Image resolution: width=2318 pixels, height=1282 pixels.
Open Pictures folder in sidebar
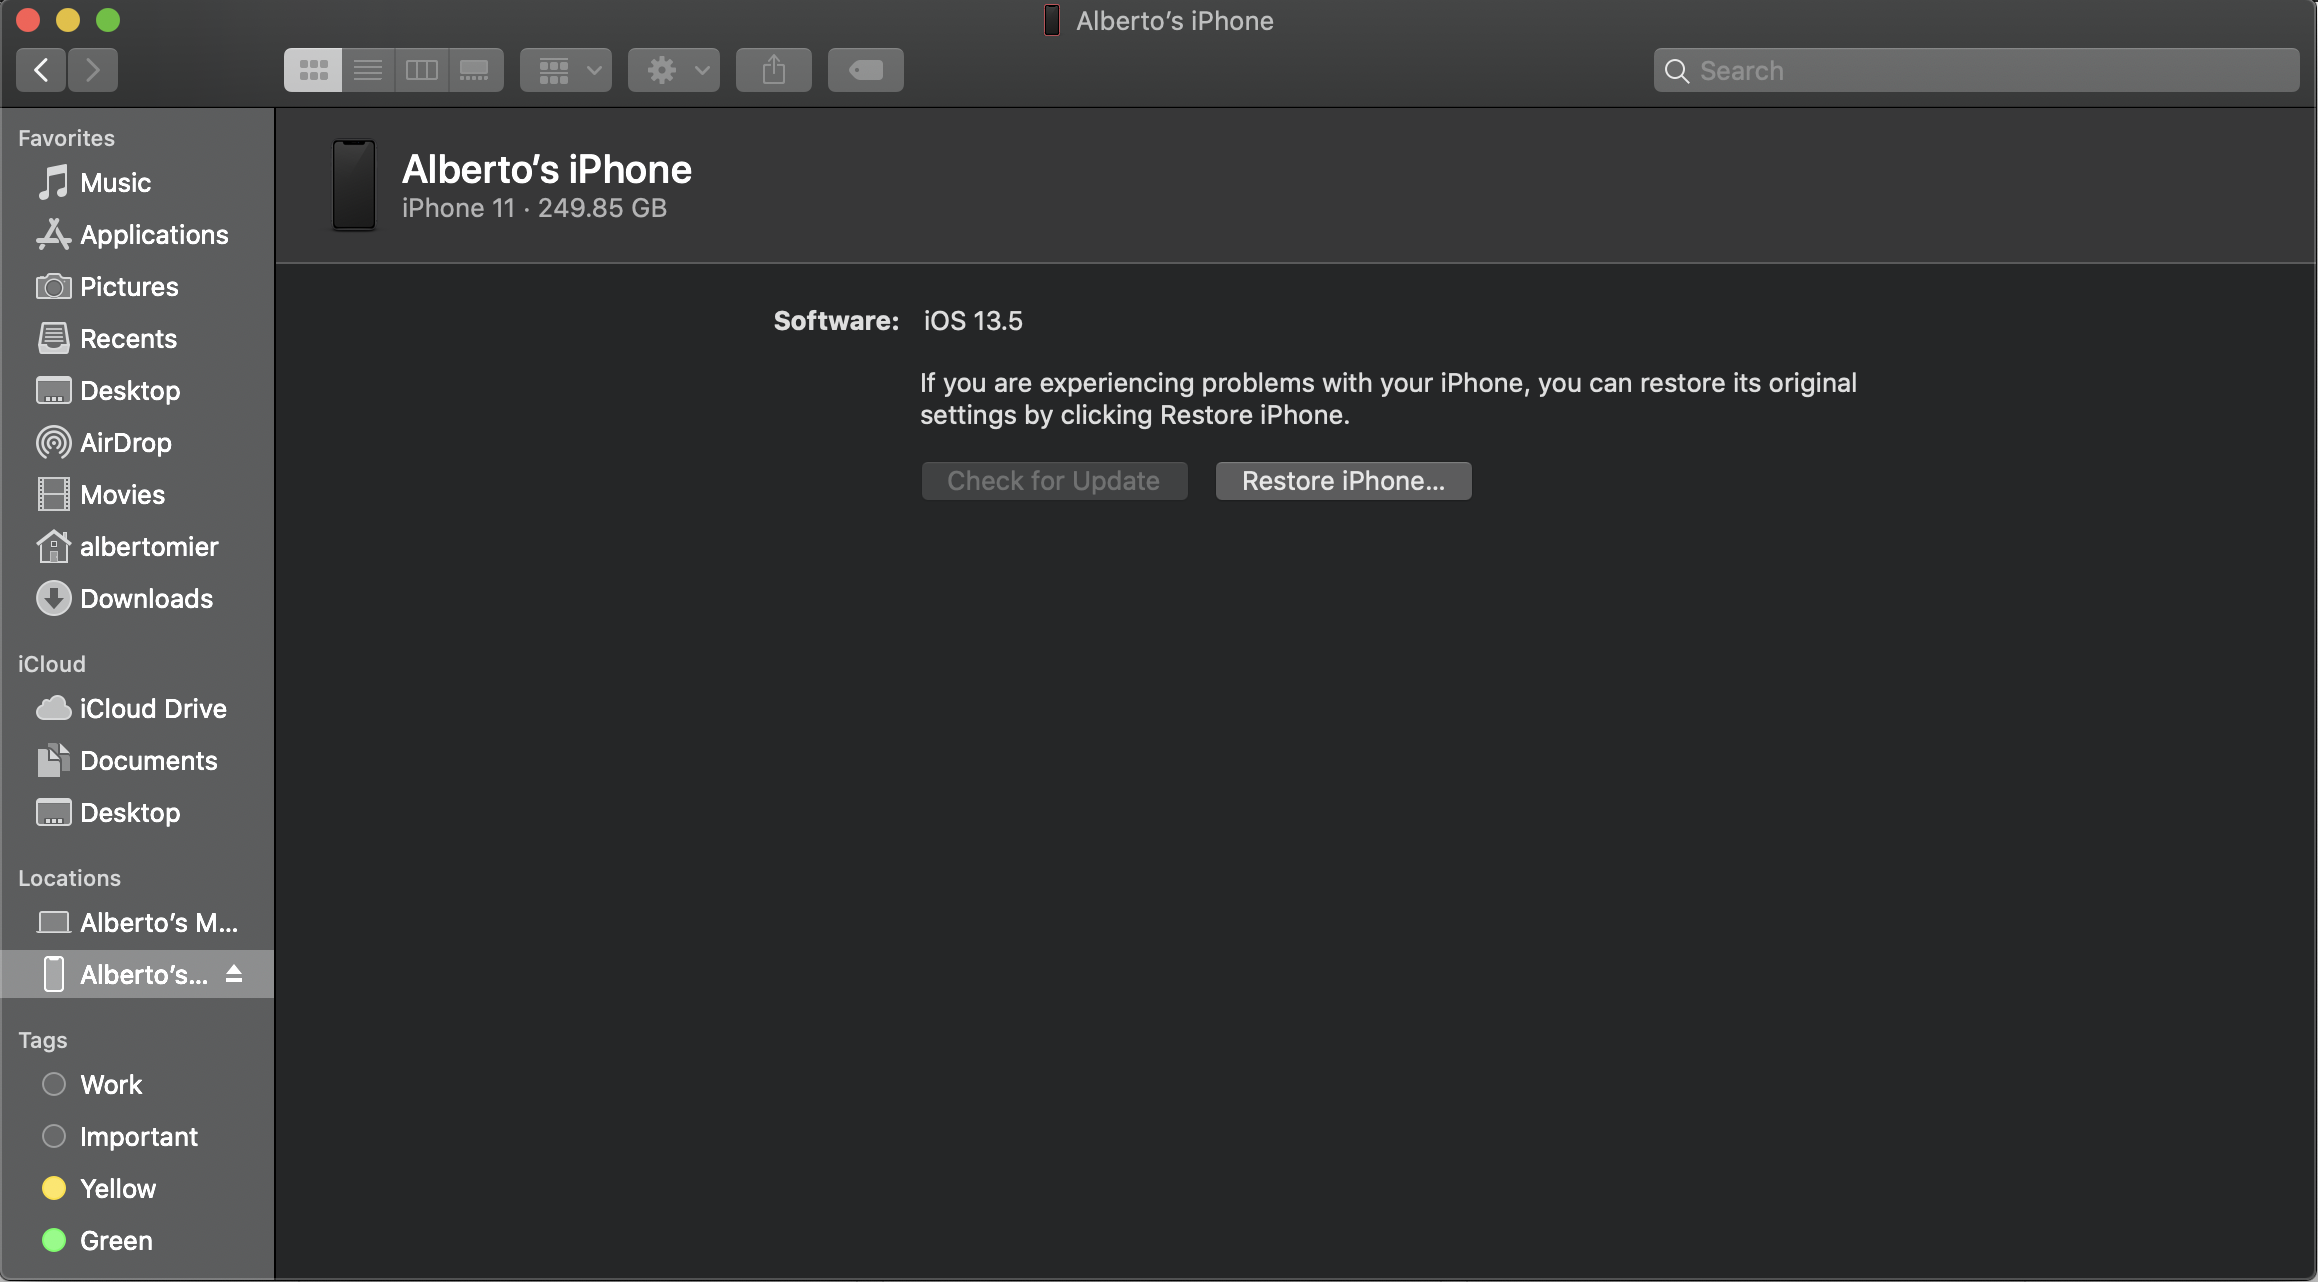pyautogui.click(x=137, y=287)
